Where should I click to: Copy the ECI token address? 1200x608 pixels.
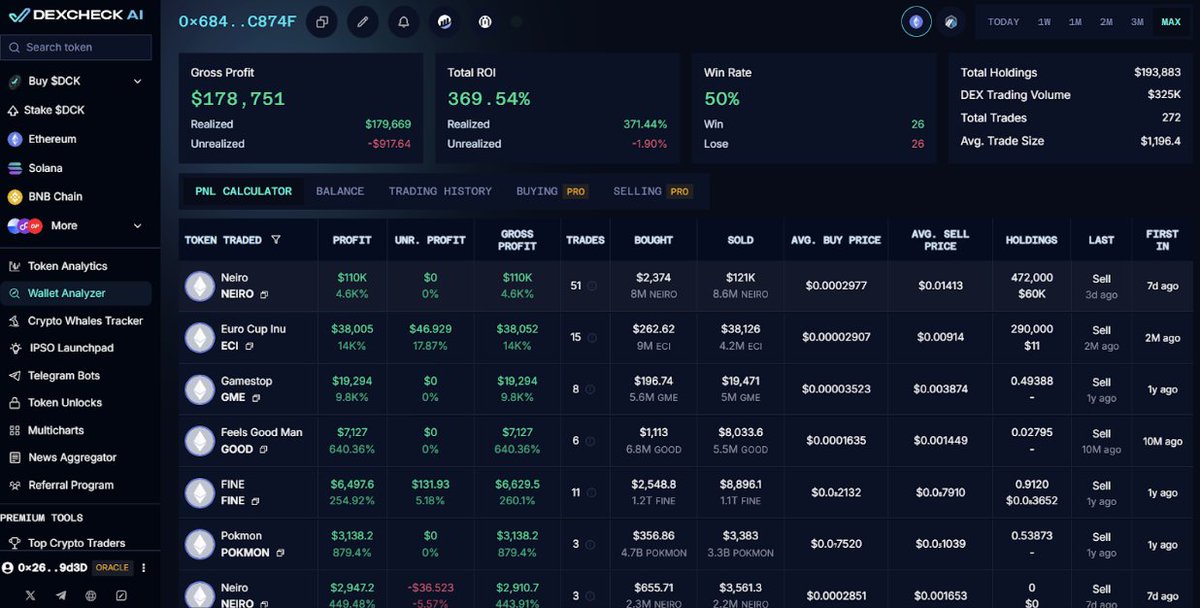(249, 346)
